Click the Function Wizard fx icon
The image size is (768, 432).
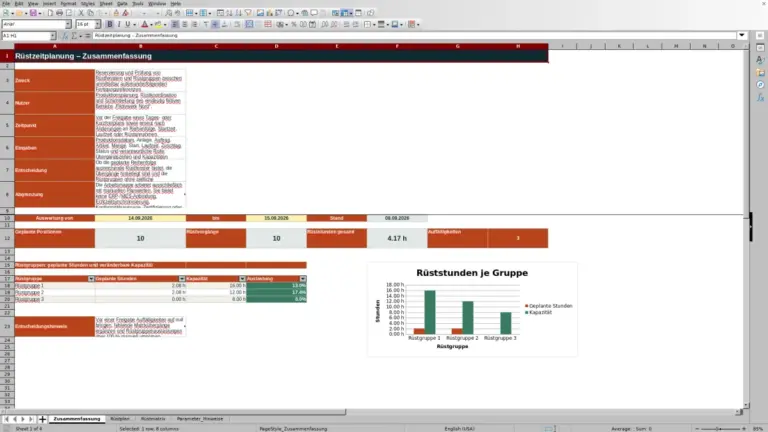click(x=65, y=36)
